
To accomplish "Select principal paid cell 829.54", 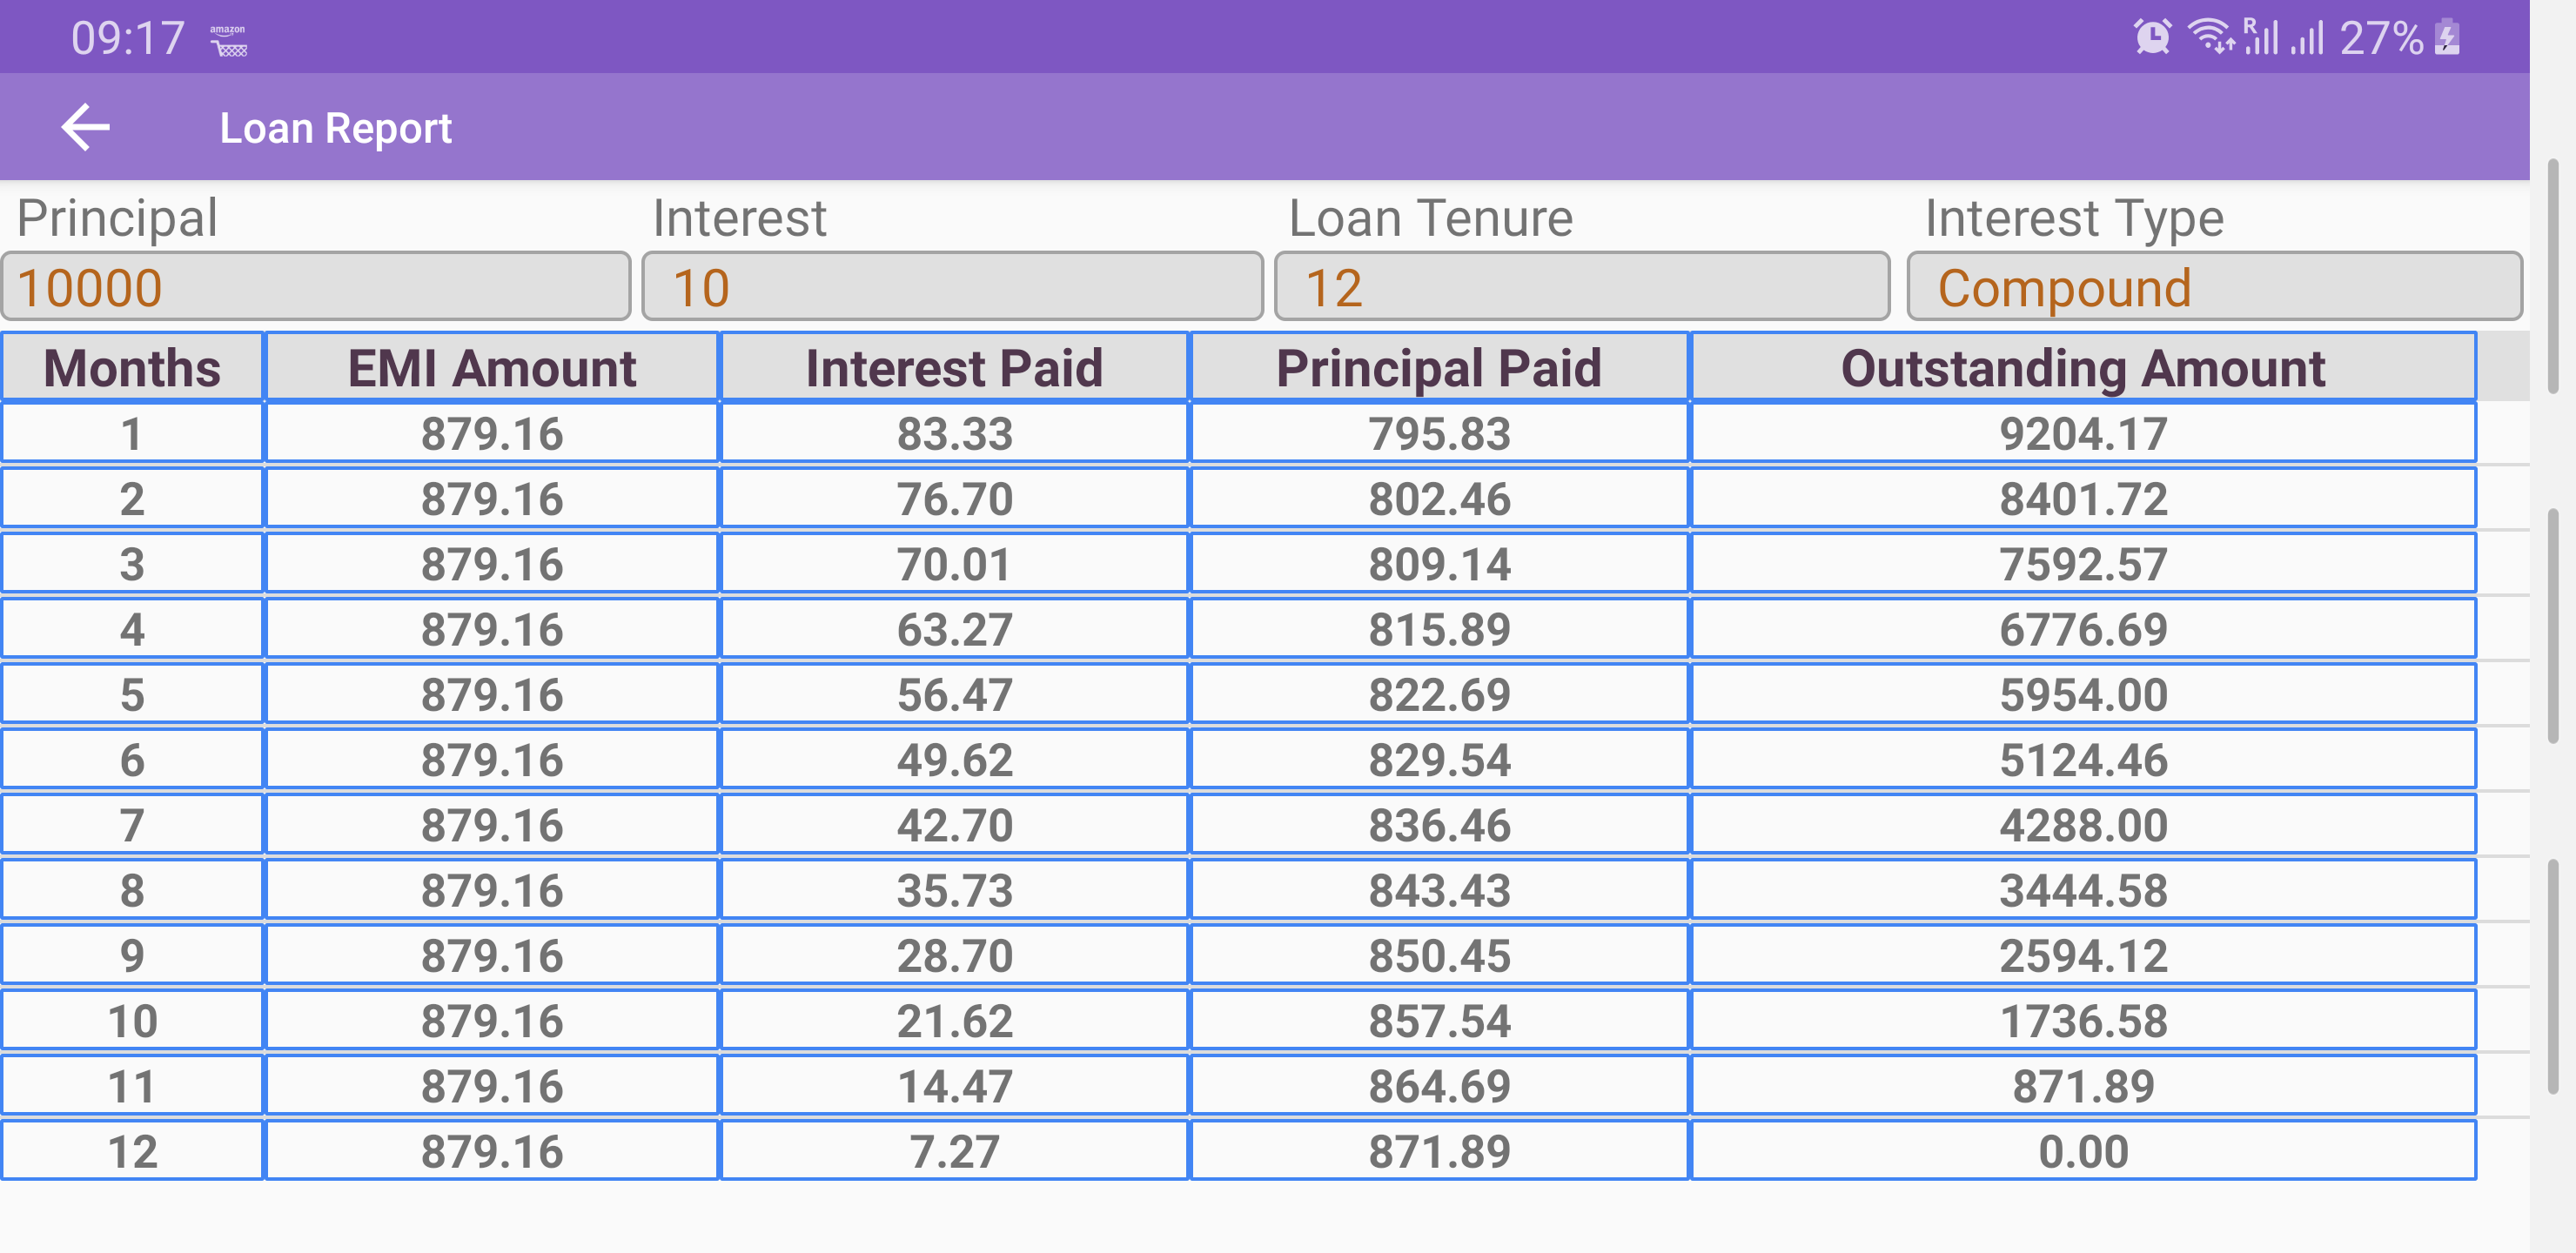I will coord(1439,759).
